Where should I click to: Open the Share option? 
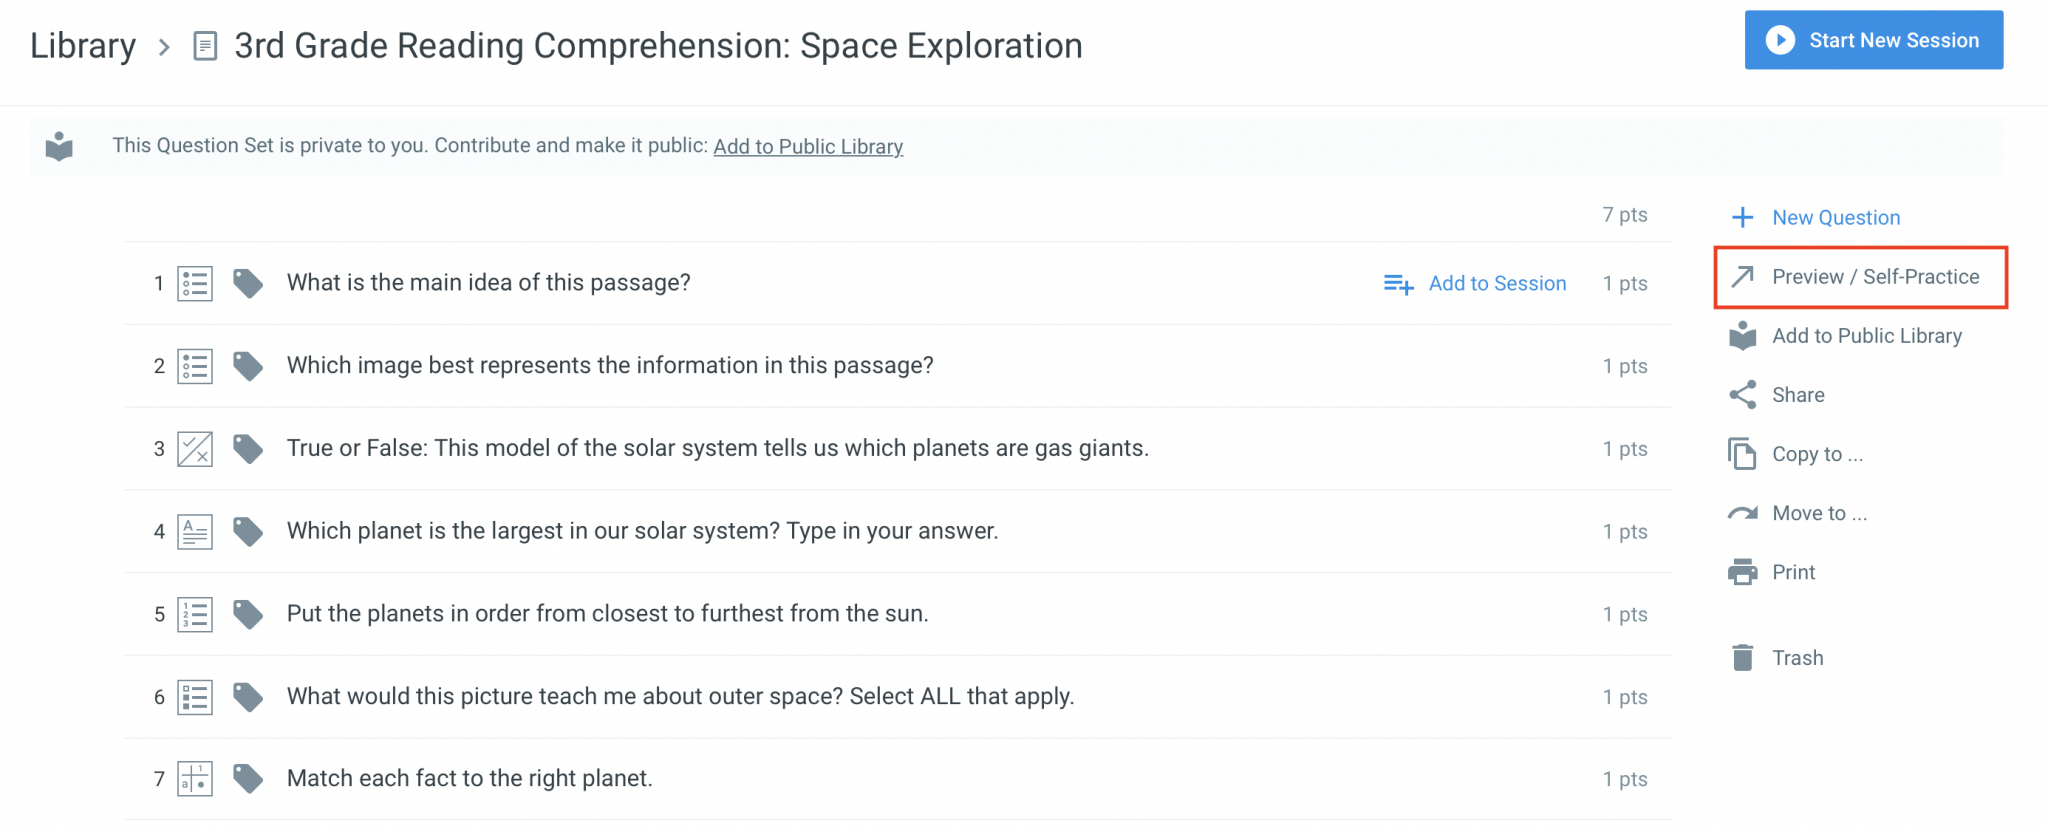point(1797,395)
